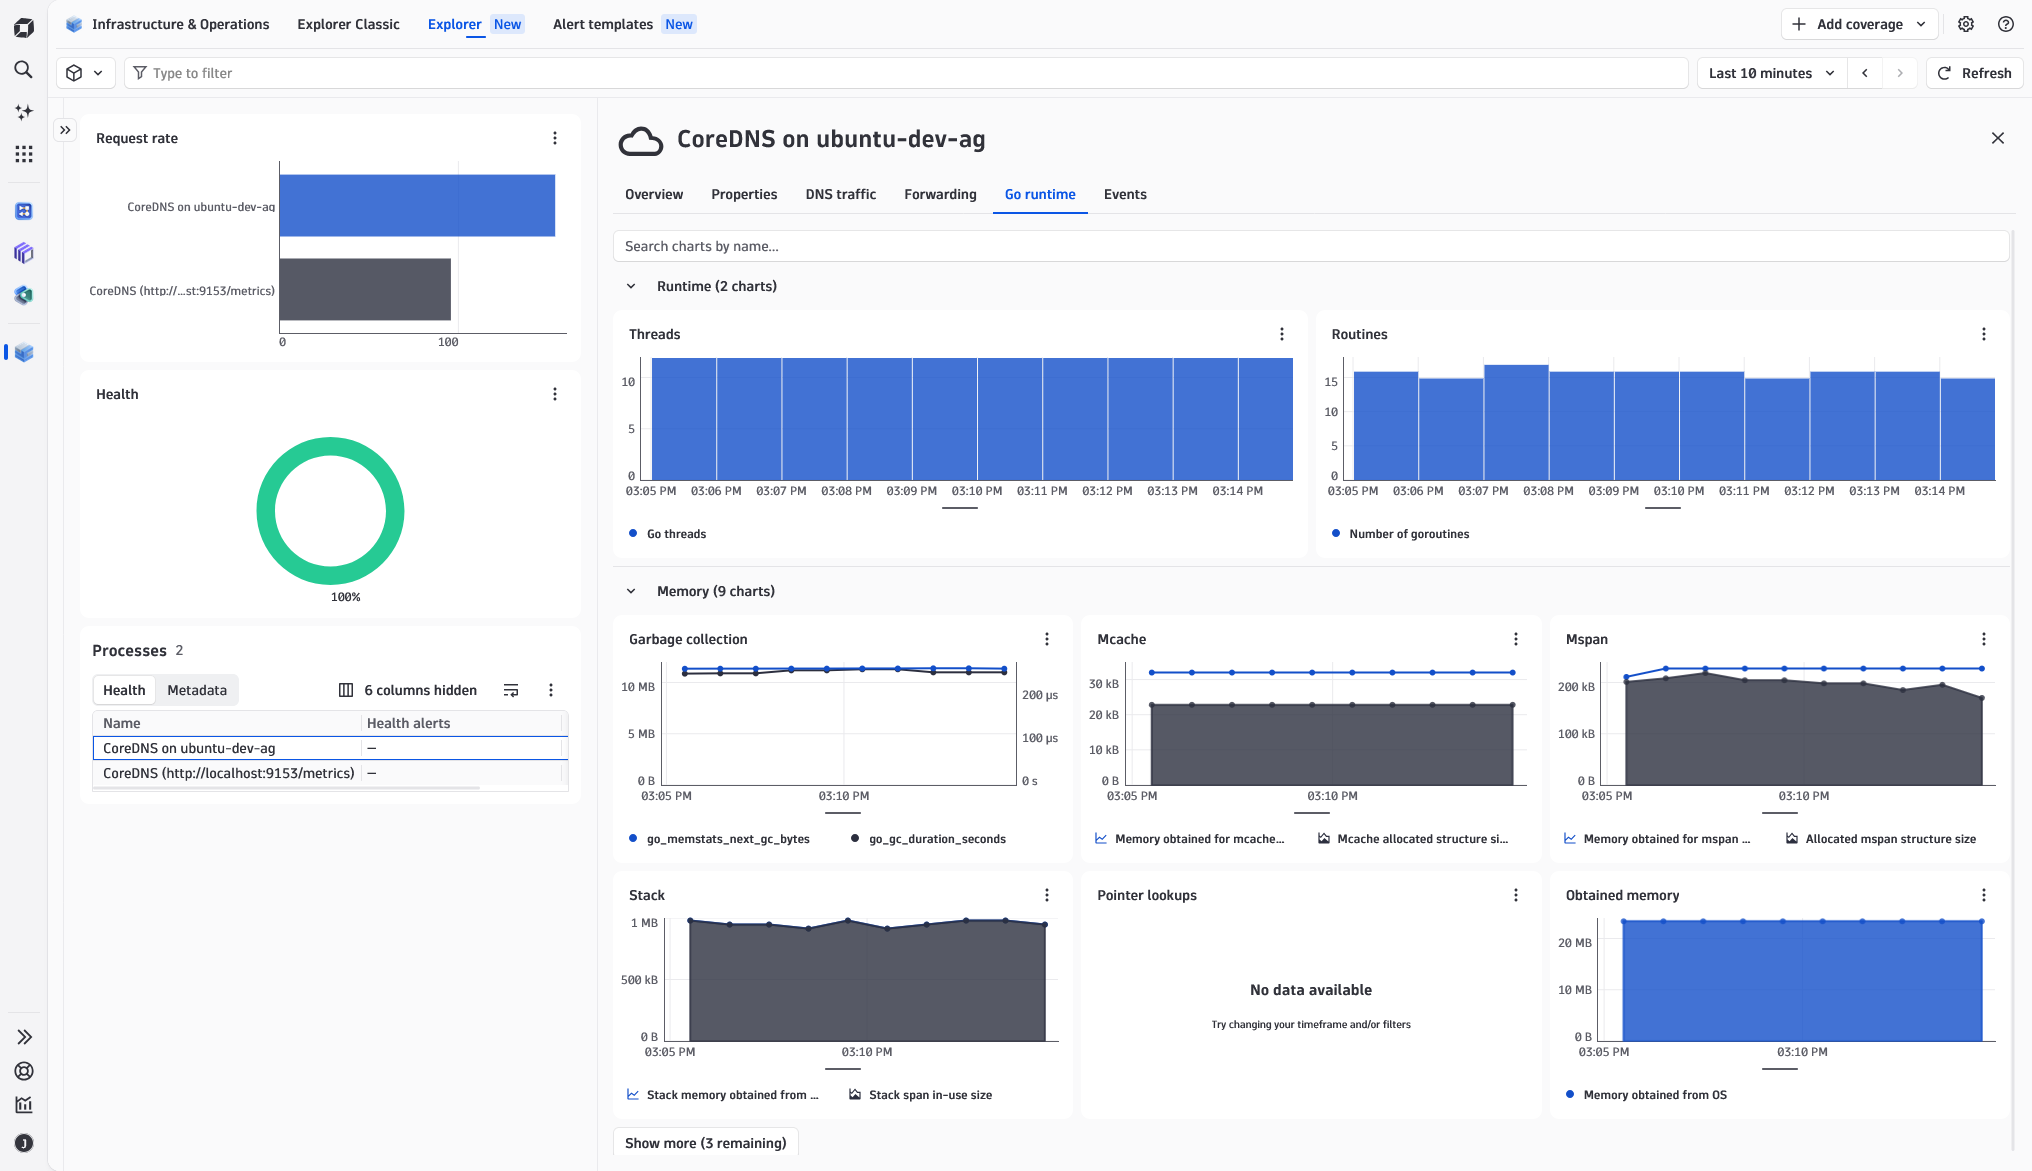The height and width of the screenshot is (1171, 2032).
Task: Open the search icon in left sidebar
Action: pyautogui.click(x=24, y=70)
